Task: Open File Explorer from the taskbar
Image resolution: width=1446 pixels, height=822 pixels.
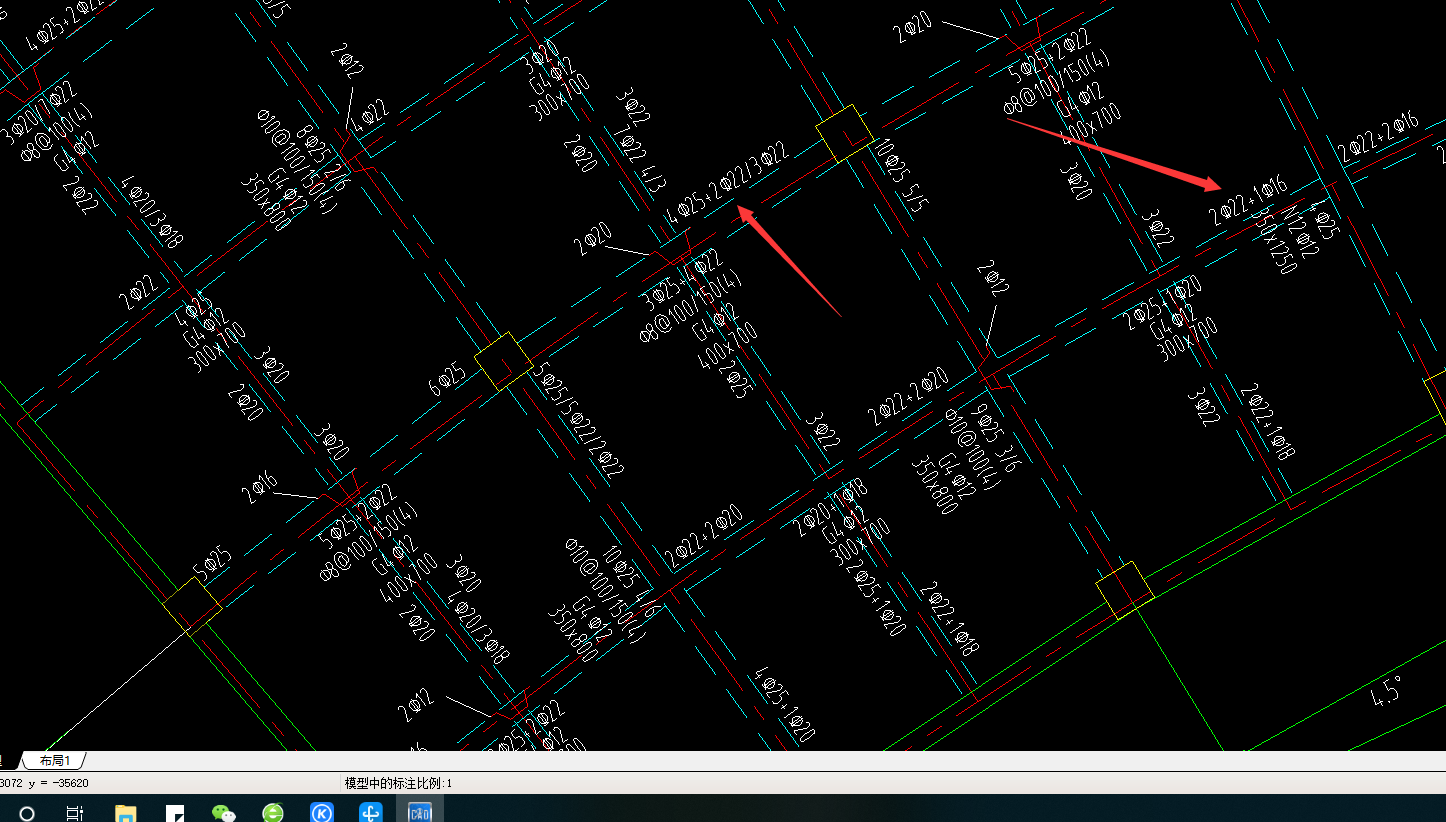Action: click(125, 813)
